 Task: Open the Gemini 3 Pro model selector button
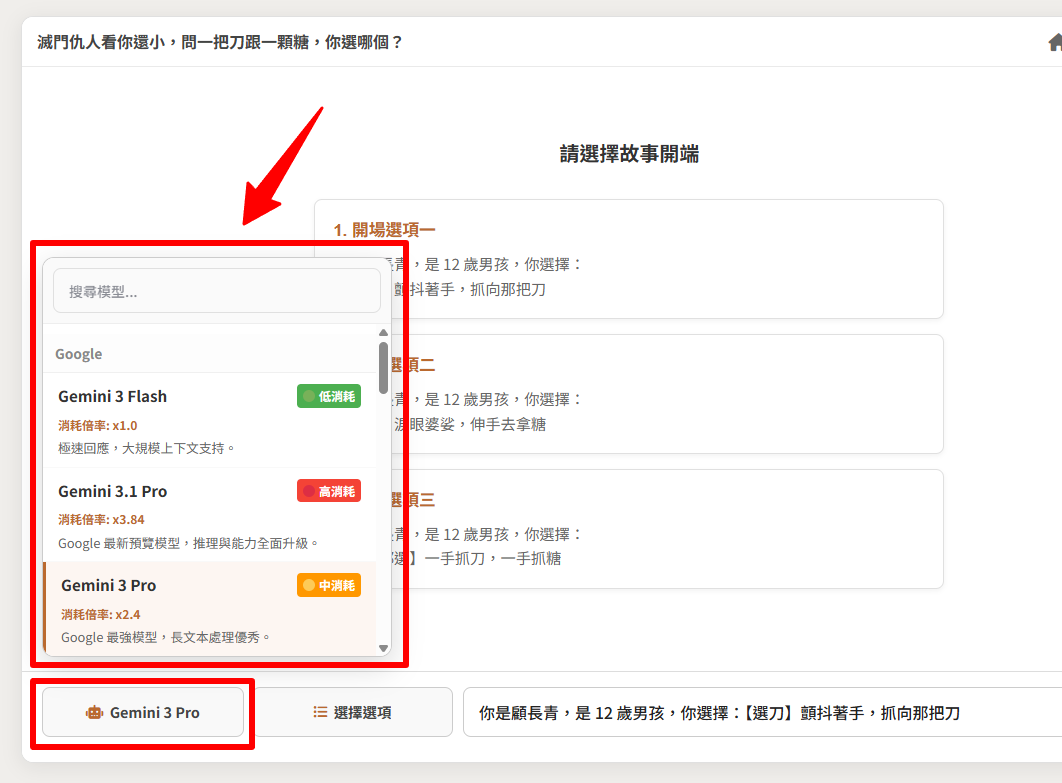(143, 713)
